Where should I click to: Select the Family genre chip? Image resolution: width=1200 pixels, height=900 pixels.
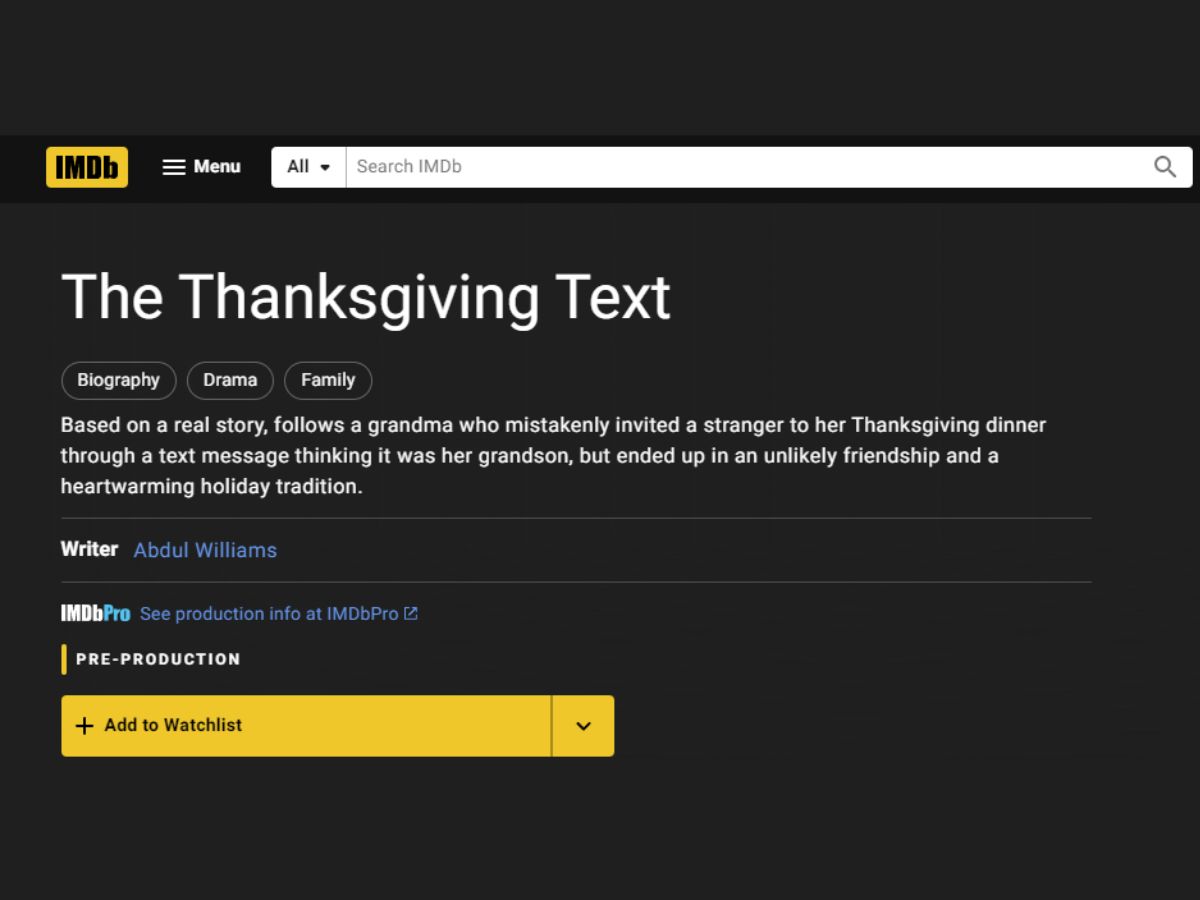pos(328,380)
